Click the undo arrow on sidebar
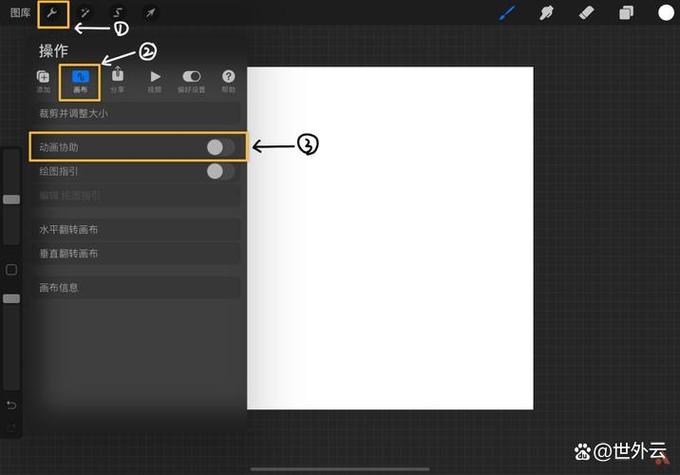 (x=11, y=405)
